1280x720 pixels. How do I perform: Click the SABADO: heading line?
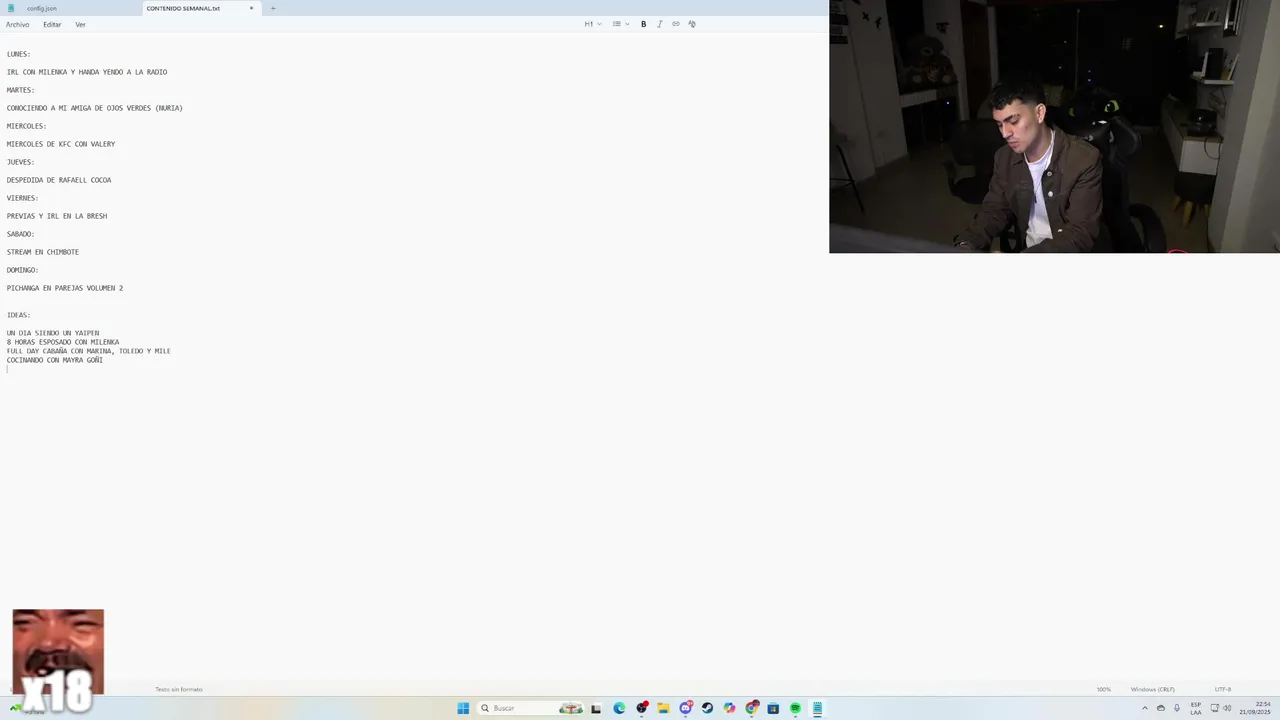click(x=21, y=234)
